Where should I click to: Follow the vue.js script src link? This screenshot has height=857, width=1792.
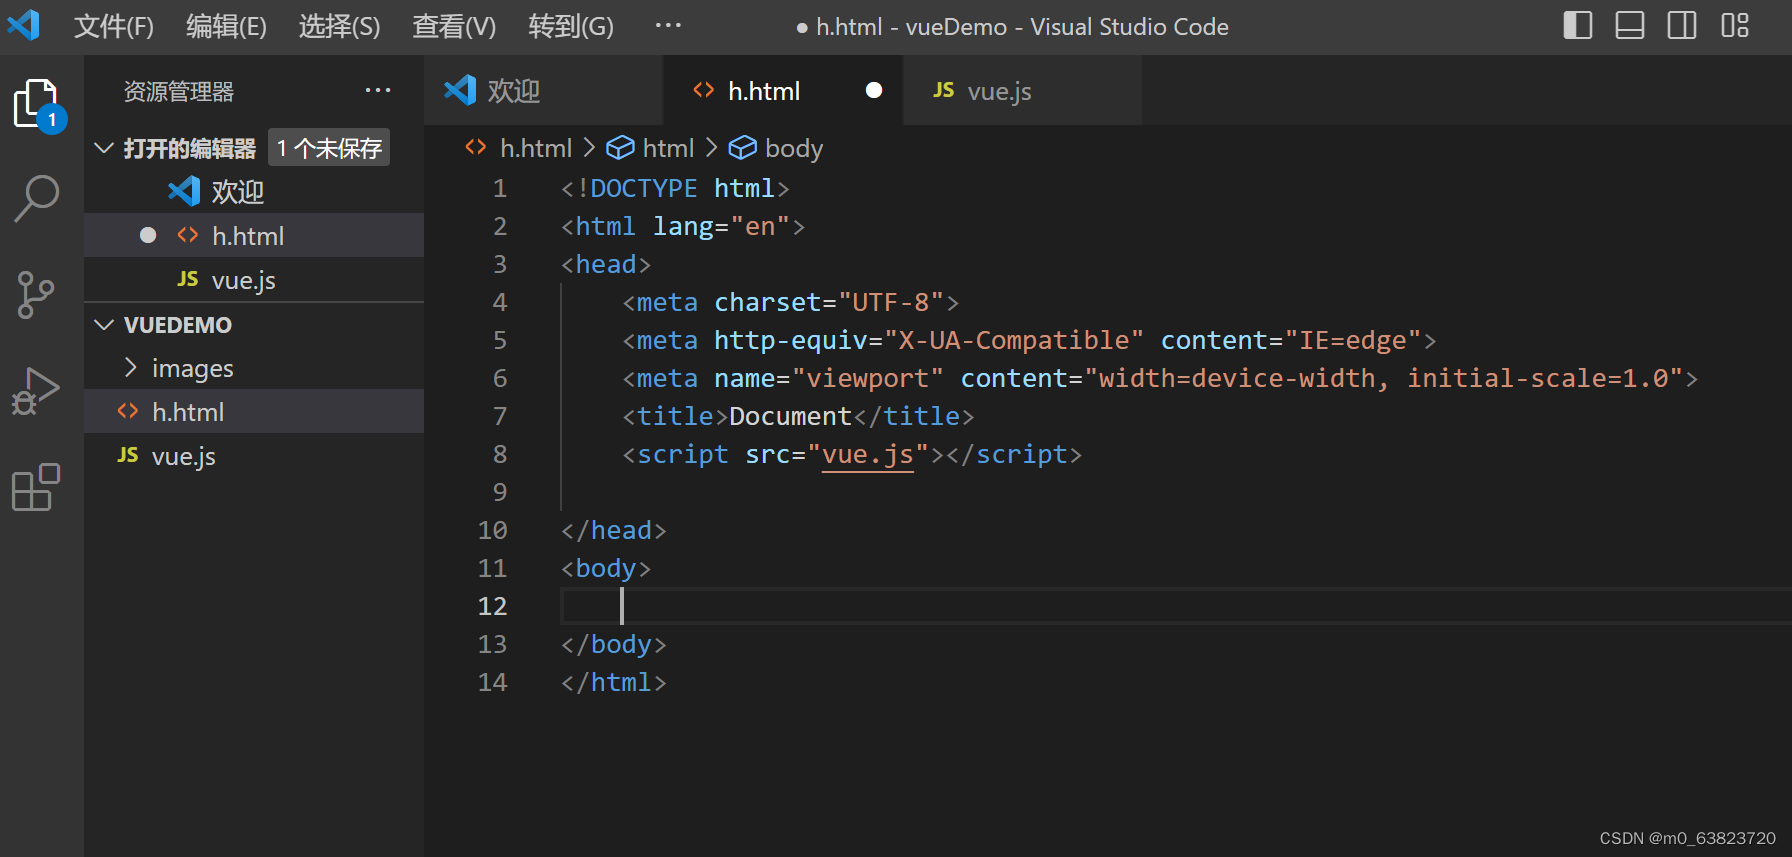868,454
